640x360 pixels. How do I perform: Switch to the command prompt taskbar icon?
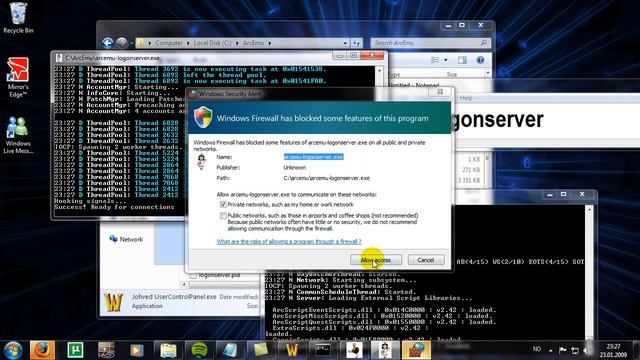[x=322, y=350]
